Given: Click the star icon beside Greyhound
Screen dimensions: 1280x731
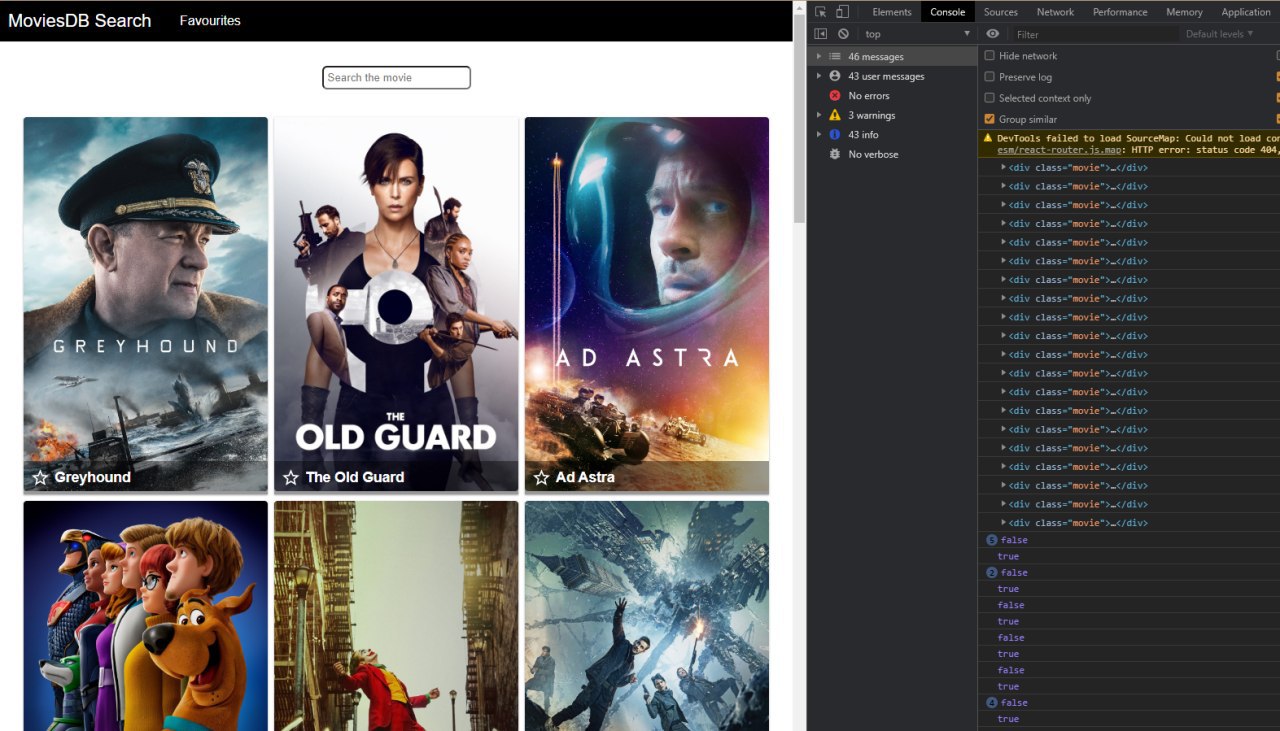Looking at the screenshot, I should tap(40, 478).
